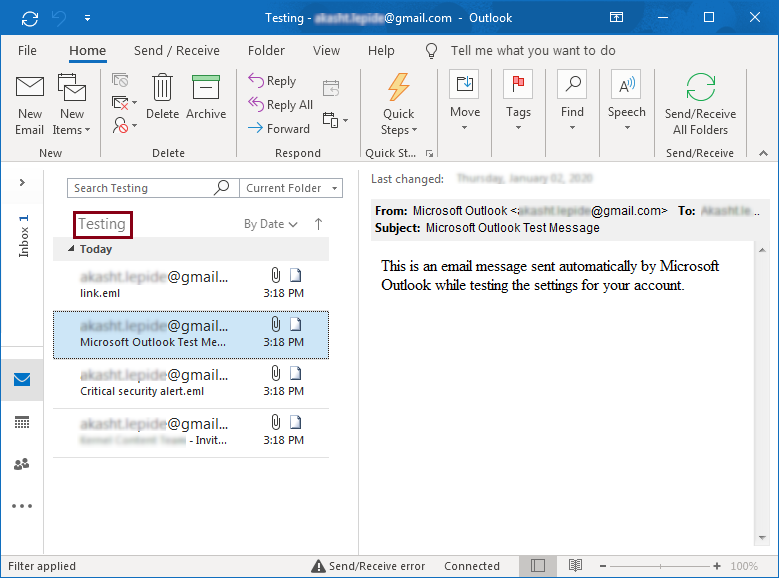779x578 pixels.
Task: Click reading pane scroll down arrow
Action: [x=762, y=538]
